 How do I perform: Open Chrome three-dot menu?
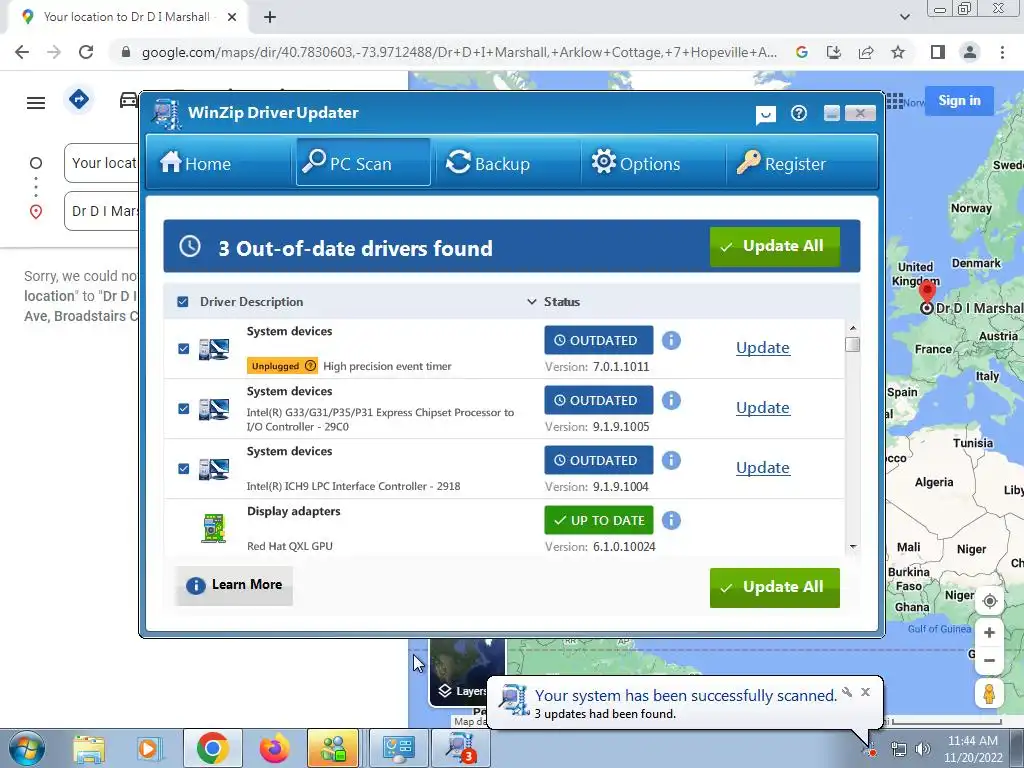coord(1002,52)
